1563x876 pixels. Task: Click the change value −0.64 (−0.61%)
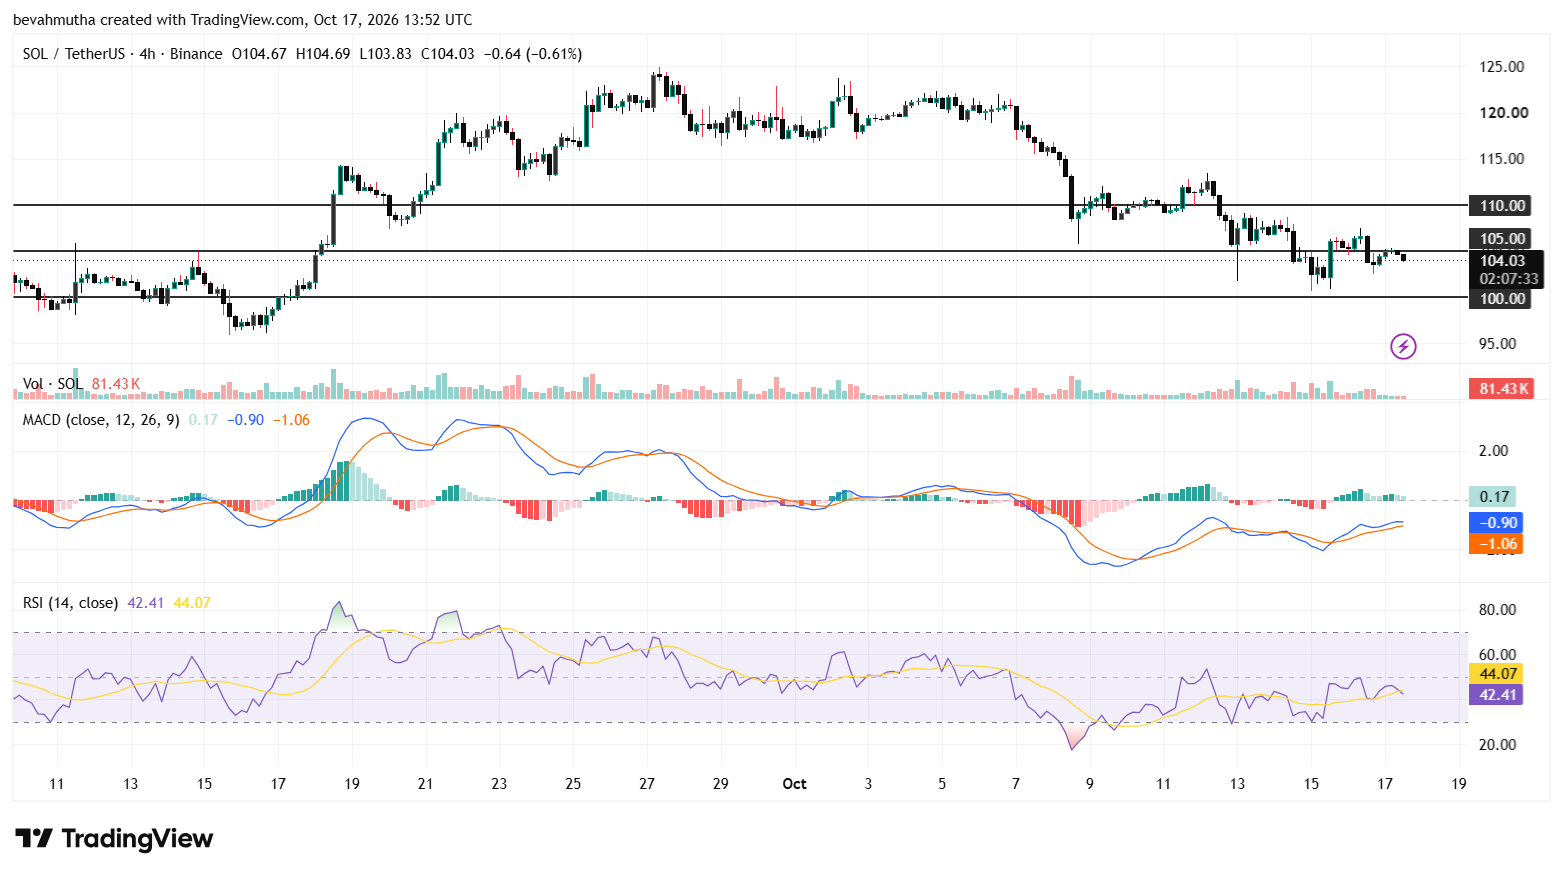pos(533,54)
